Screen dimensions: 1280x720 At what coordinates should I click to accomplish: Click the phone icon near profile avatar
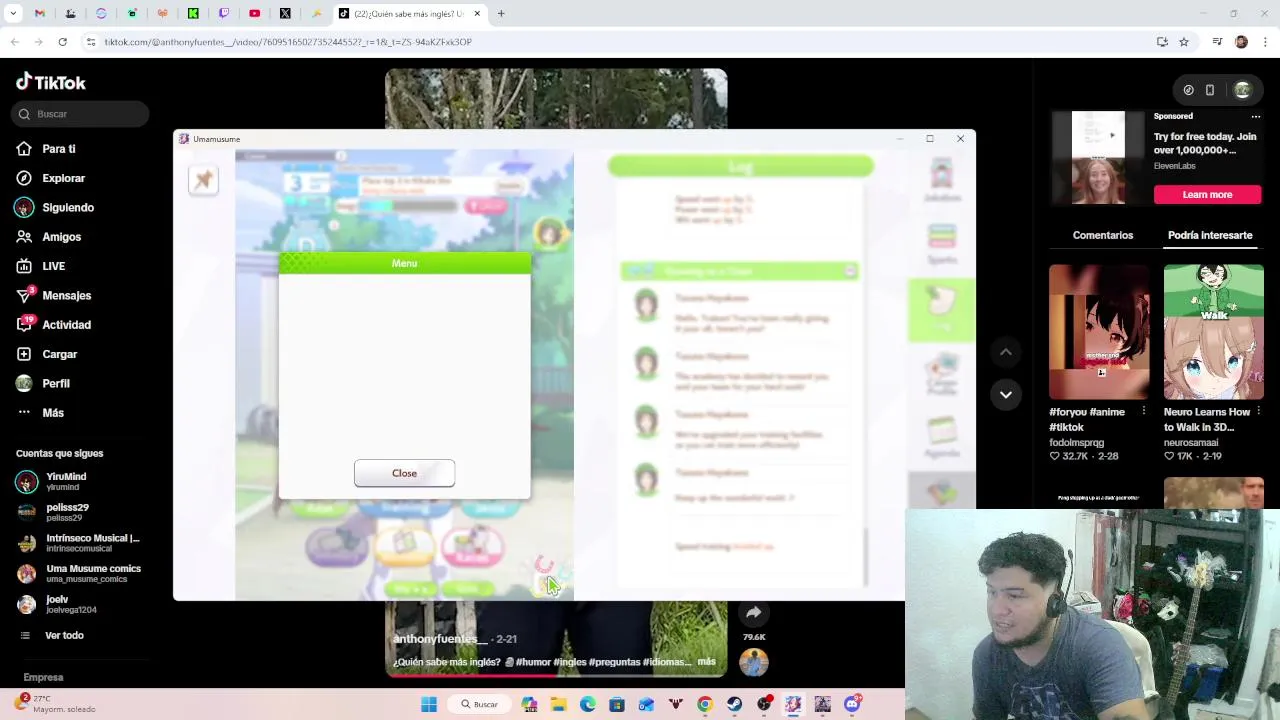coord(1210,90)
